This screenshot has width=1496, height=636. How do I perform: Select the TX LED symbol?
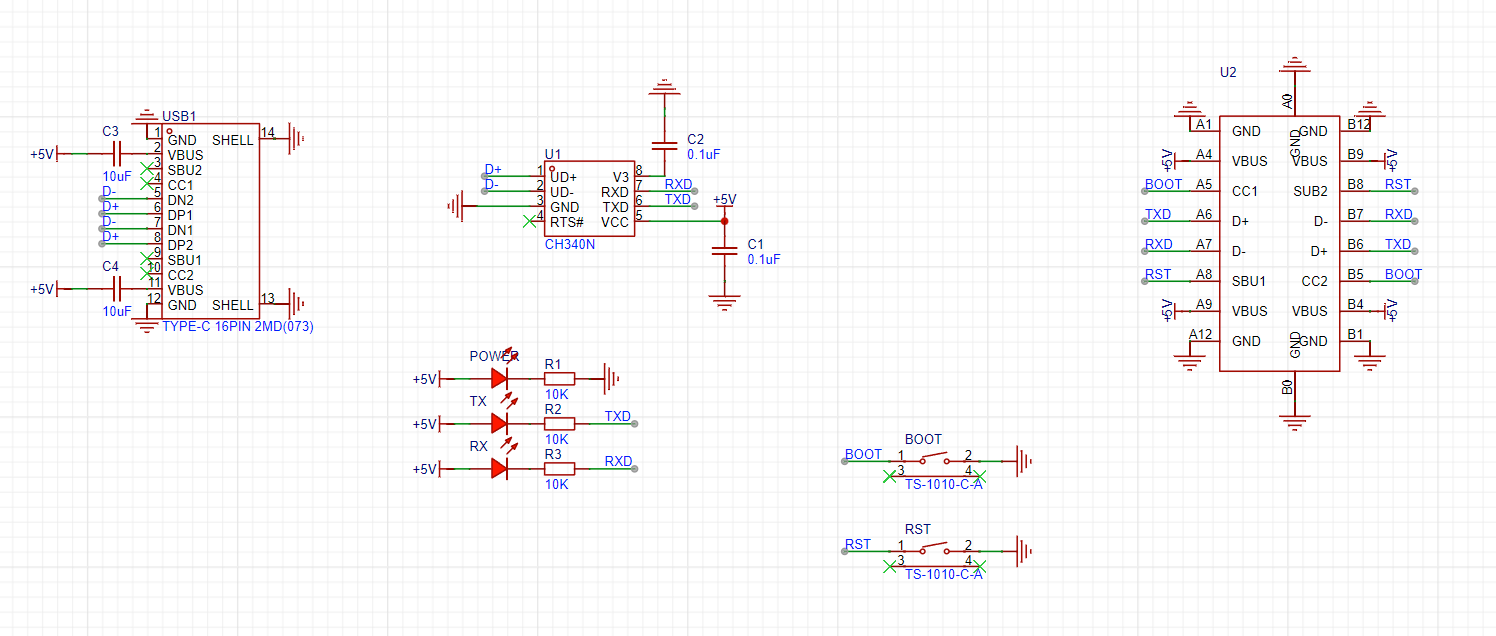click(500, 424)
